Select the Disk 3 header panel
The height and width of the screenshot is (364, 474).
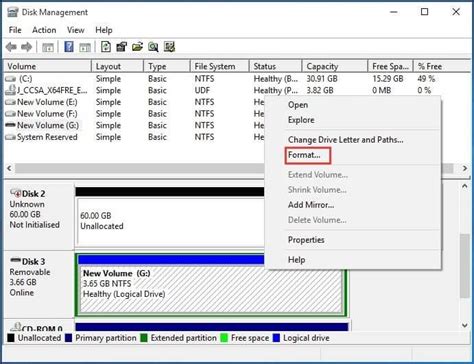click(39, 283)
